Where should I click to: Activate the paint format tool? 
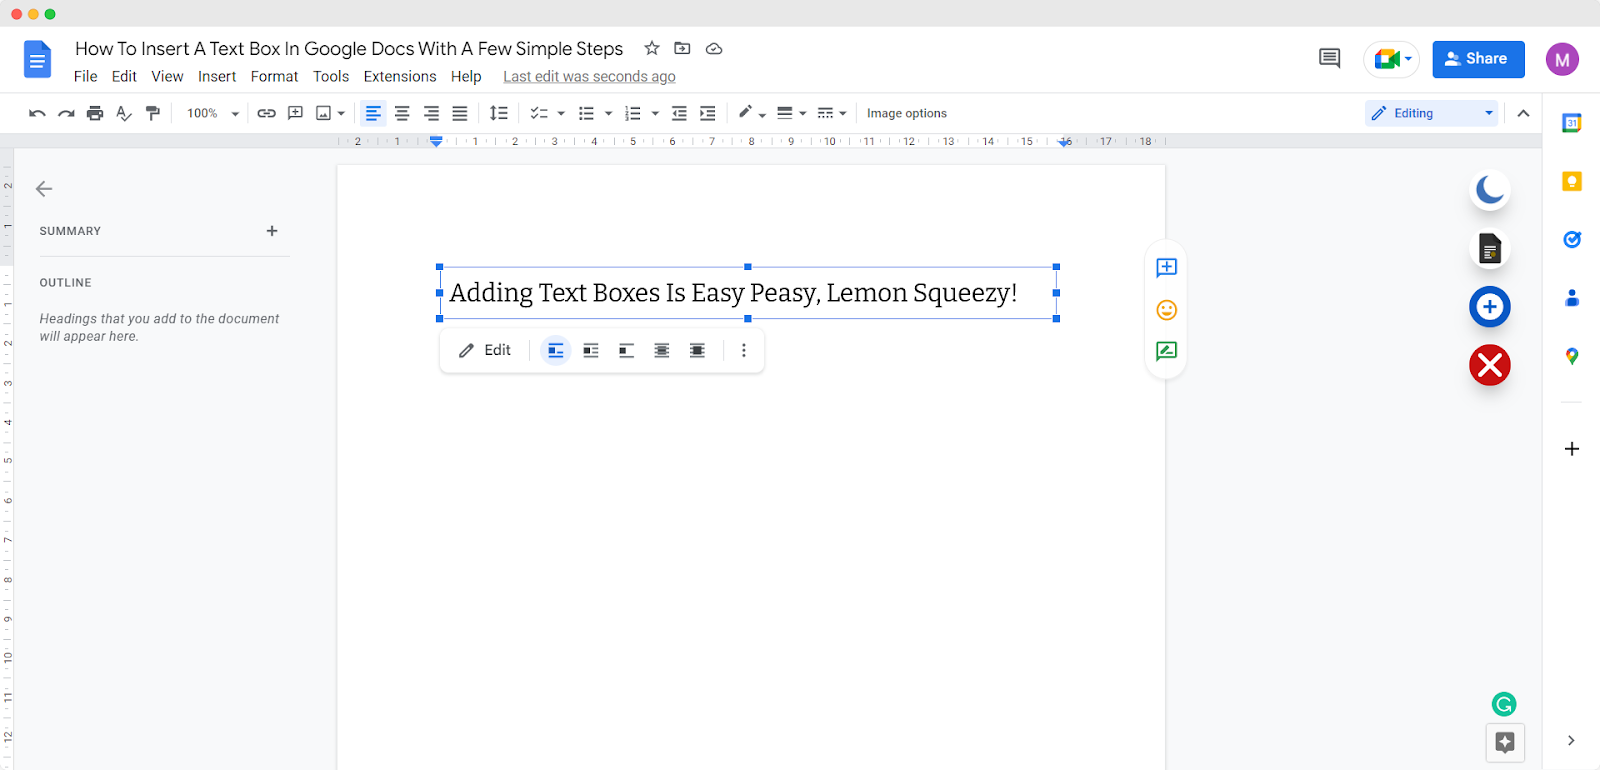pyautogui.click(x=153, y=113)
